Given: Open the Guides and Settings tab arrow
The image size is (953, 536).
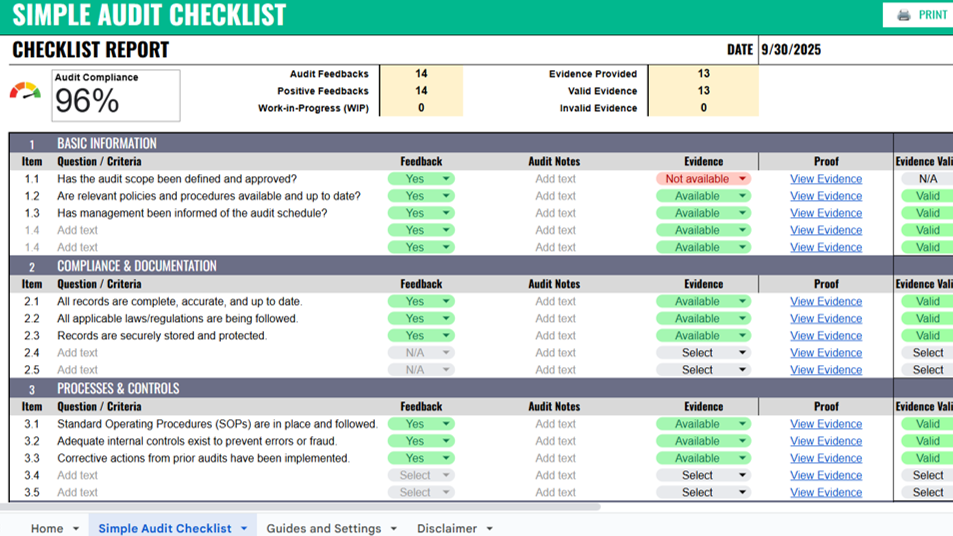Looking at the screenshot, I should pos(394,529).
